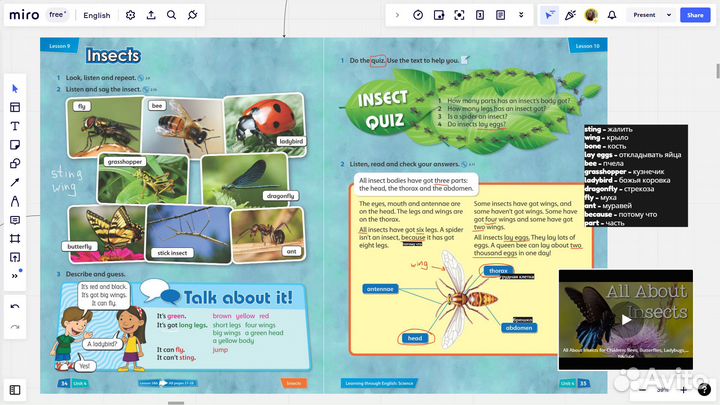Expand more tools in left toolbar

point(15,273)
